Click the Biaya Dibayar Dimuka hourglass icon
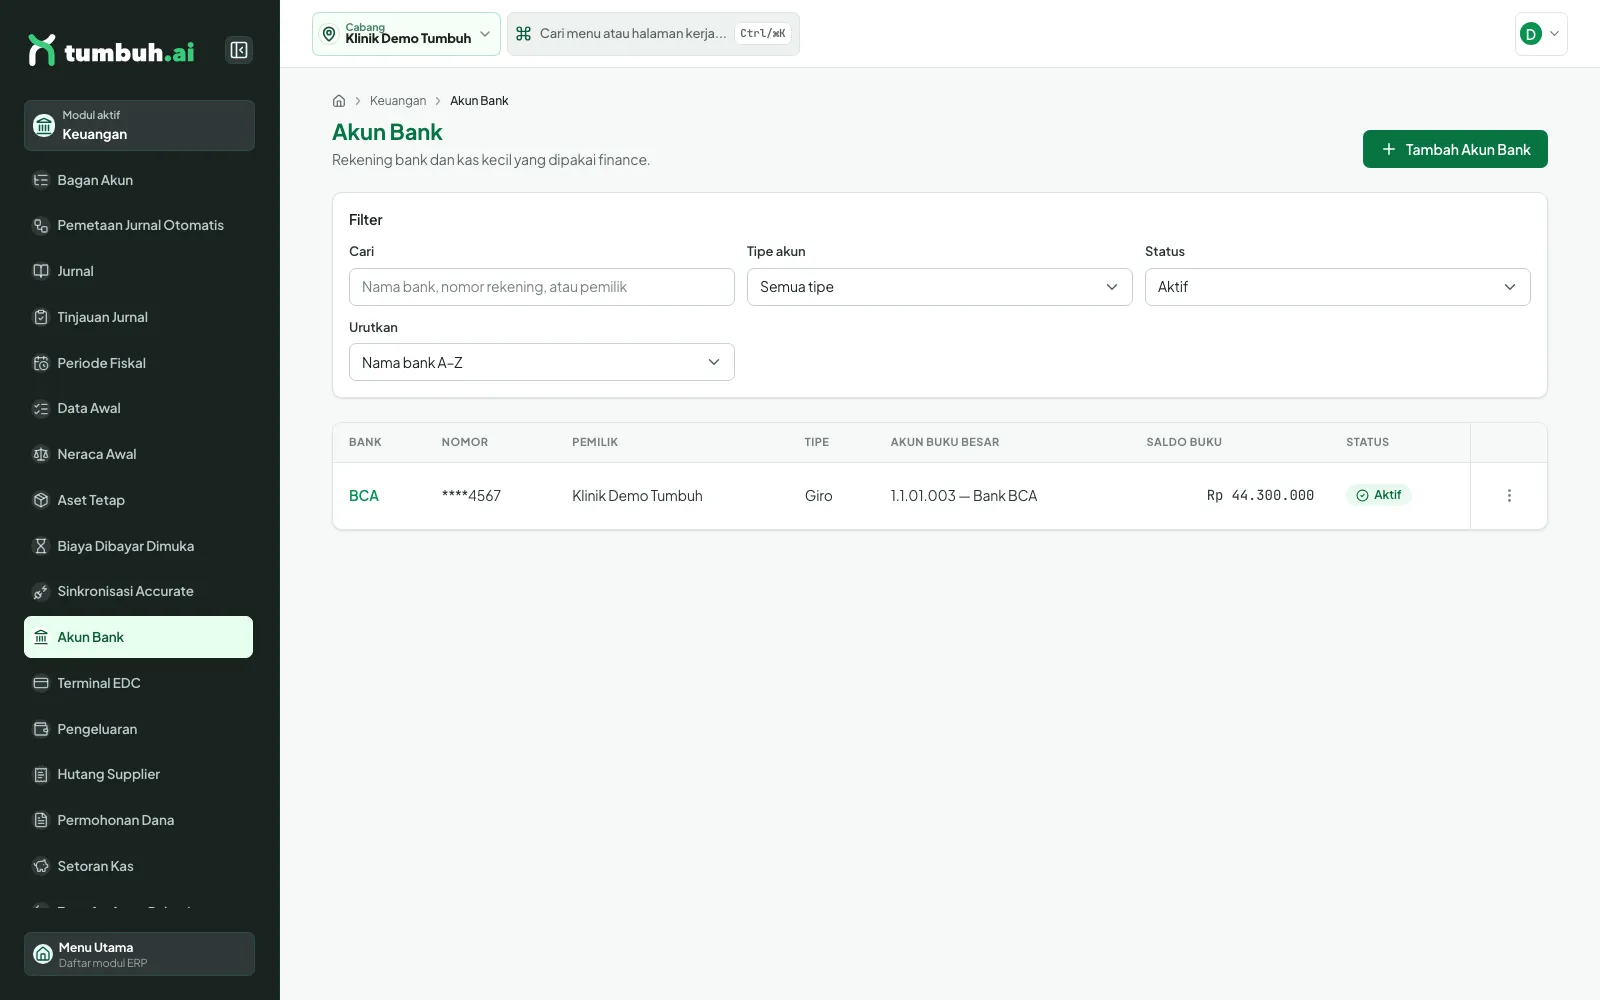 coord(41,546)
